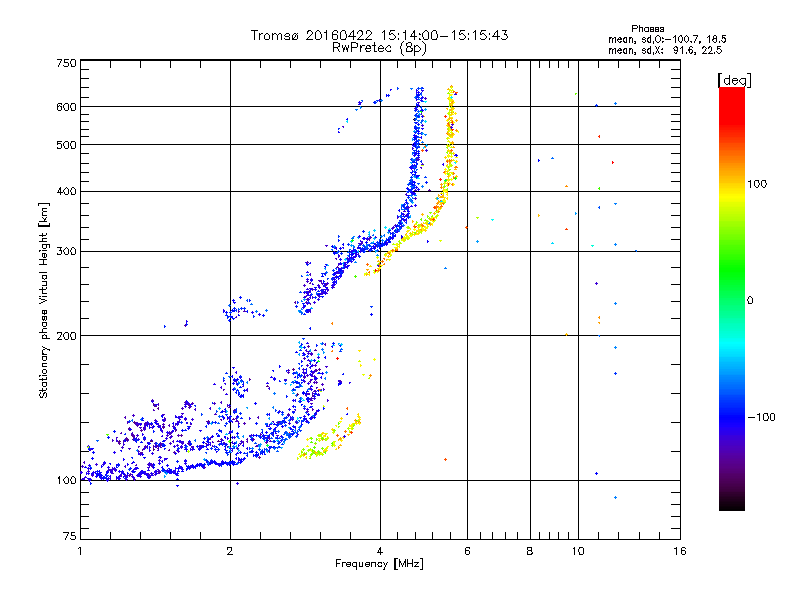
Task: Click the y-axis label '500'
Action: tap(66, 145)
